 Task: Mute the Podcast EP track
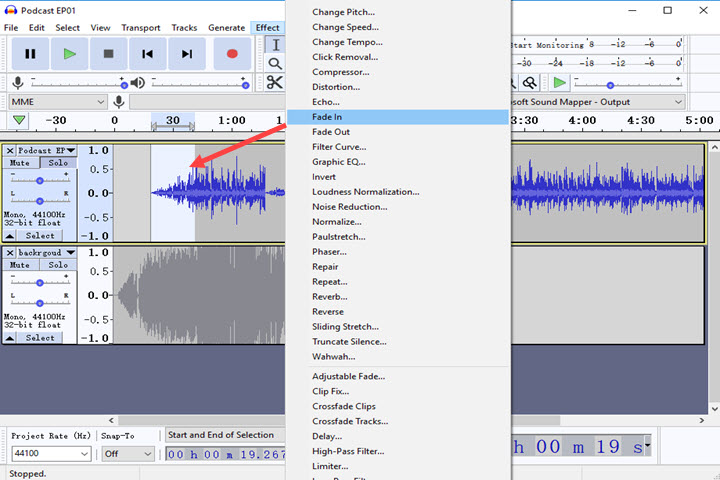(x=20, y=163)
